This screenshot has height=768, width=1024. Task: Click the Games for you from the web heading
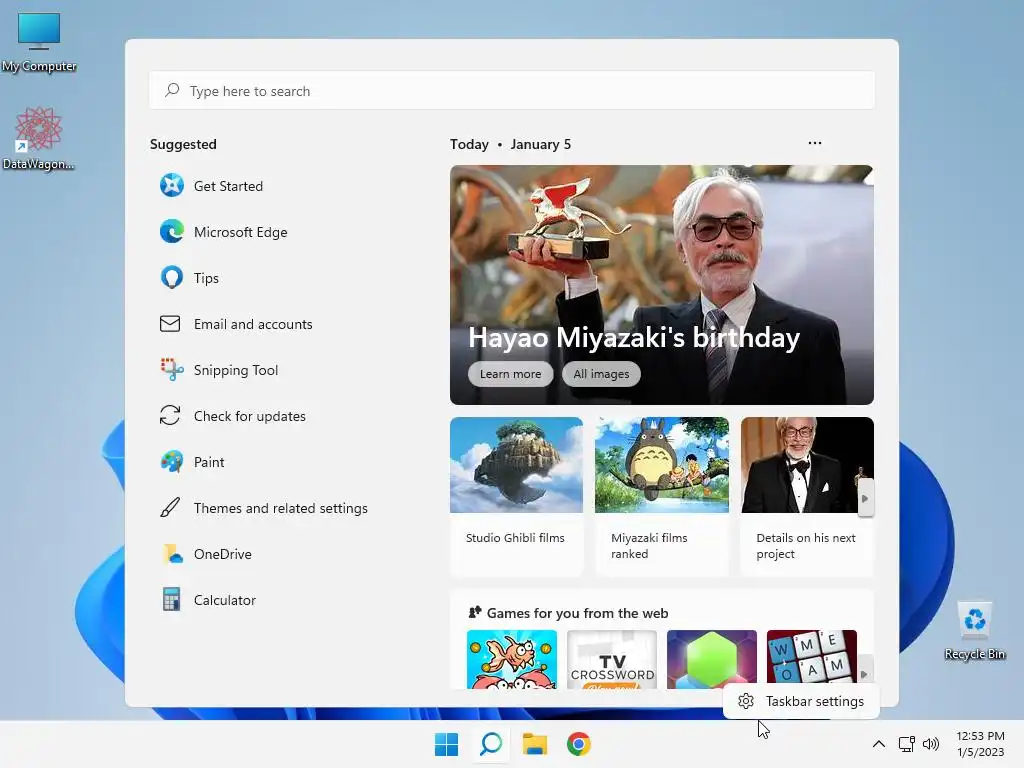[x=577, y=613]
